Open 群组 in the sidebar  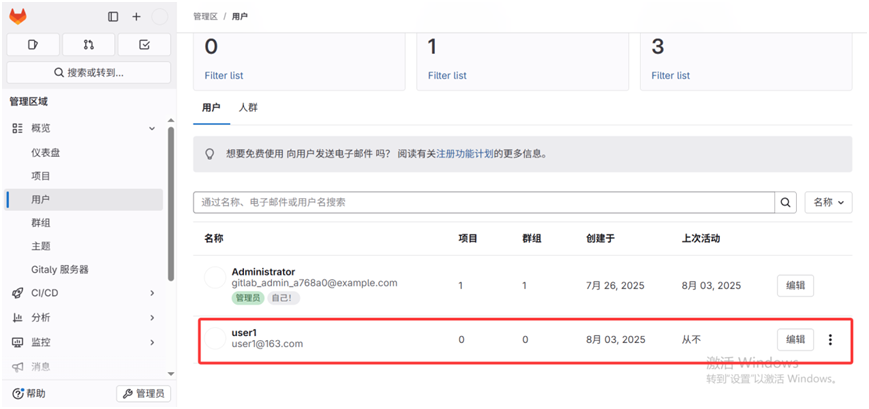(40, 223)
